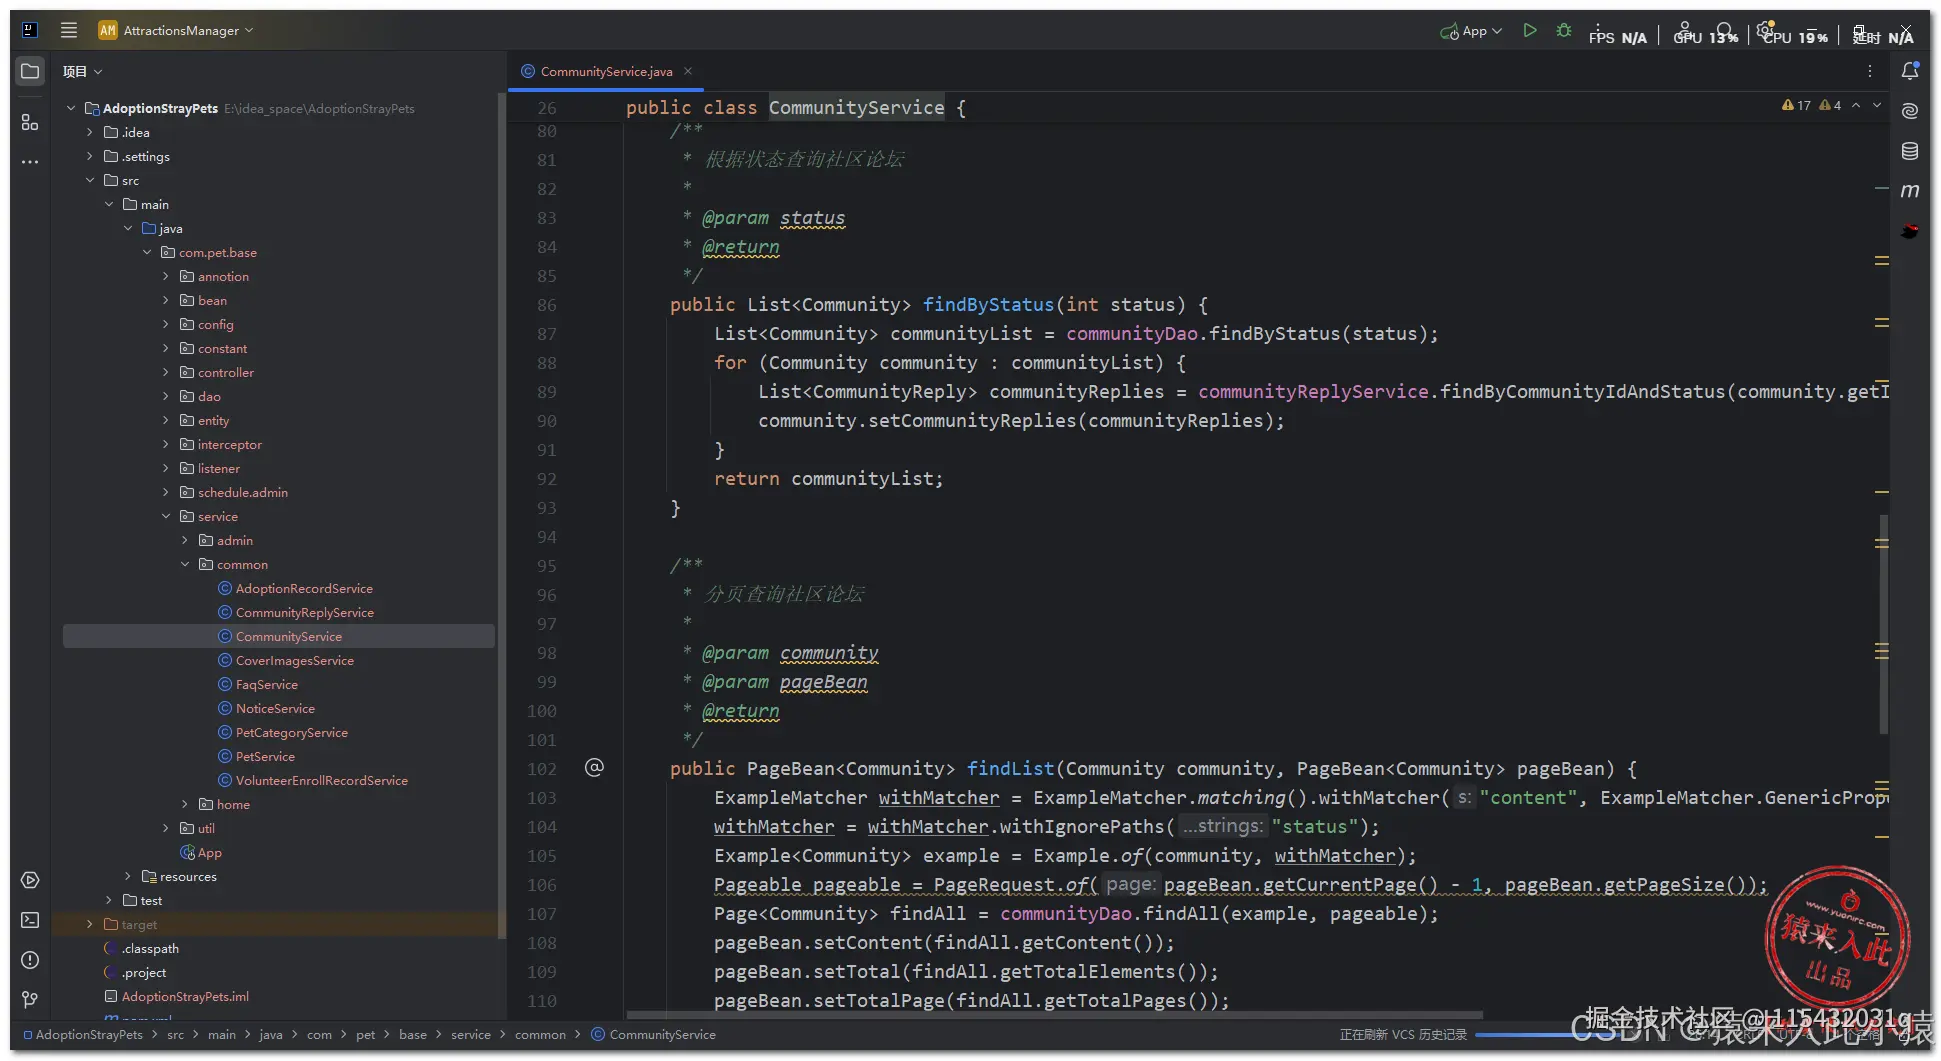Expand the target folder
1941x1061 pixels.
coord(90,924)
